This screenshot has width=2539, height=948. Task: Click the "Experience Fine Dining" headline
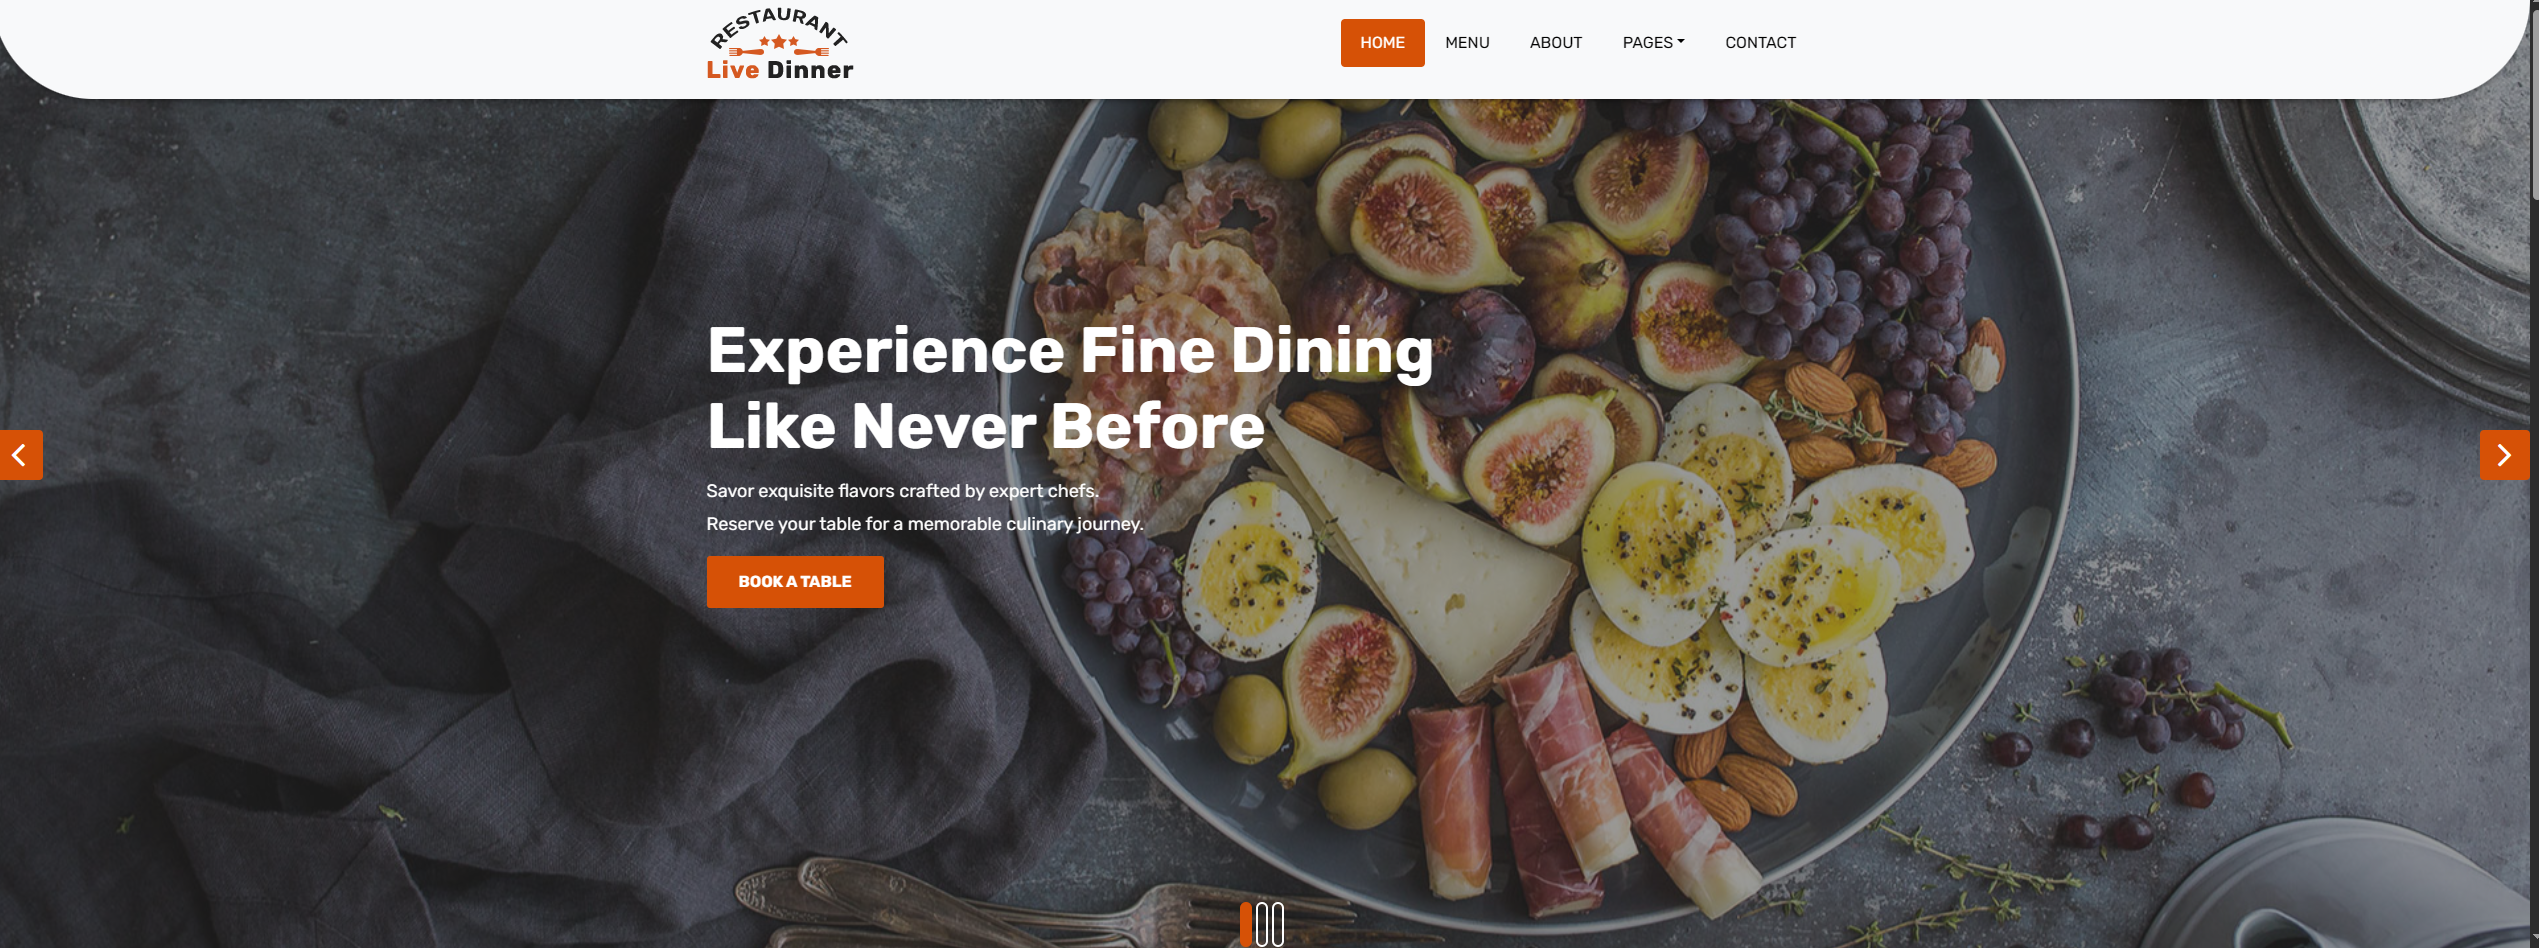1070,351
